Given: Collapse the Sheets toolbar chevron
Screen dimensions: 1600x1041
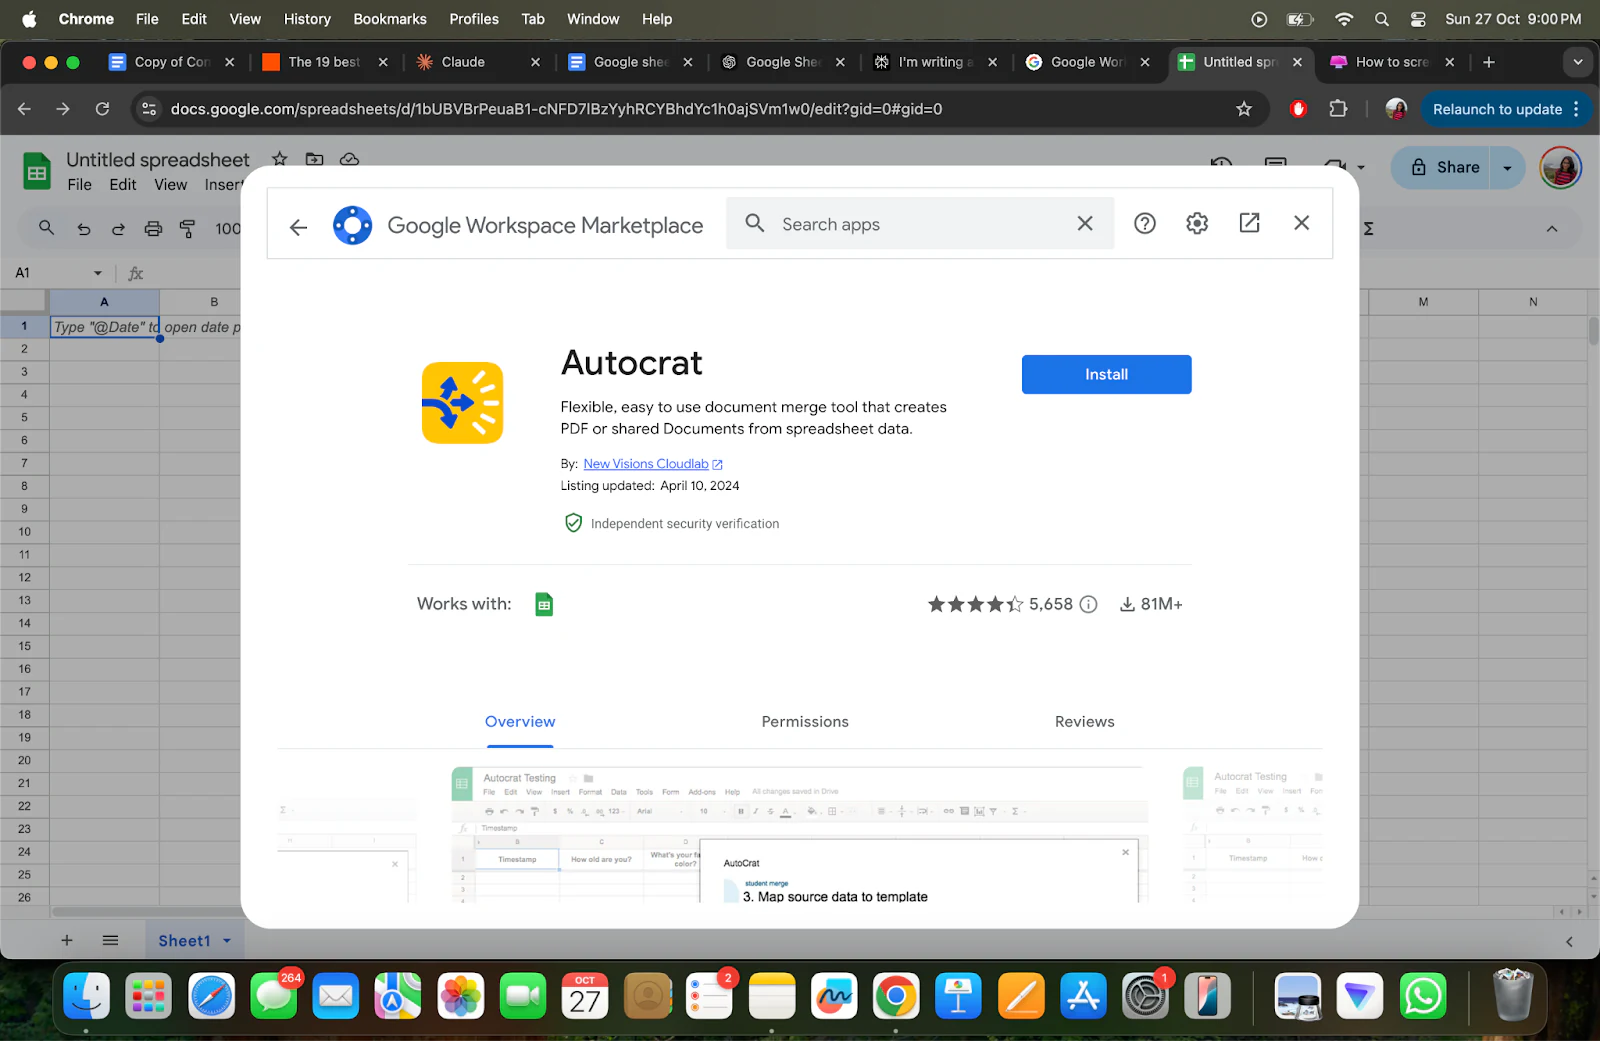Looking at the screenshot, I should (x=1552, y=229).
